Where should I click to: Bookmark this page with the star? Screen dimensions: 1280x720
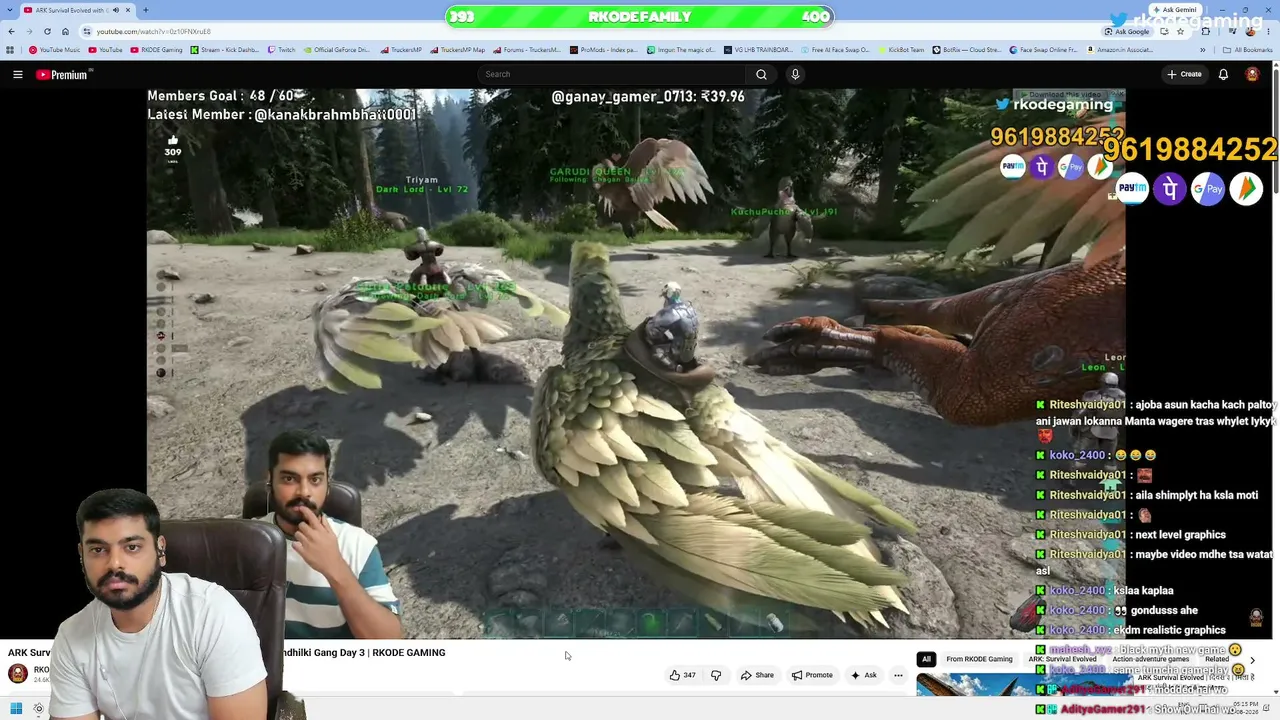[x=1181, y=31]
